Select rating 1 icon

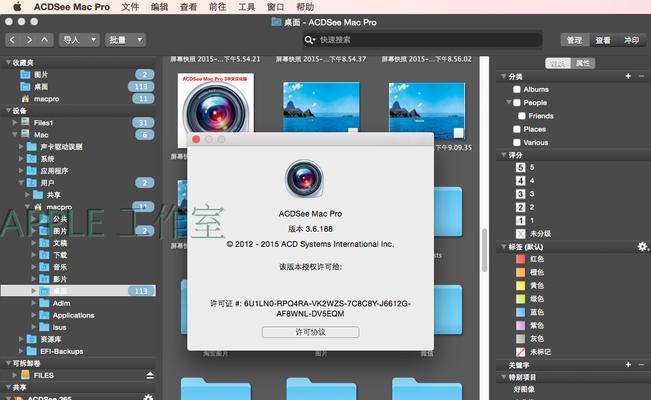(520, 221)
